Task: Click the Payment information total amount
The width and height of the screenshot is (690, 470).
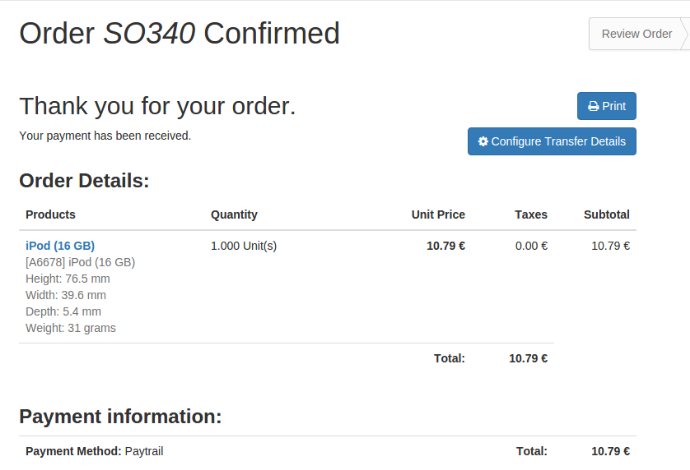Action: pos(610,451)
